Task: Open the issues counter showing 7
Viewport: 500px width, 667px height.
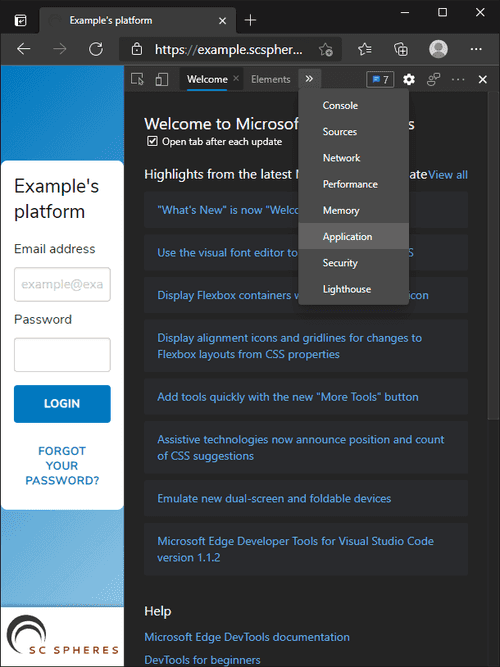Action: [x=380, y=80]
